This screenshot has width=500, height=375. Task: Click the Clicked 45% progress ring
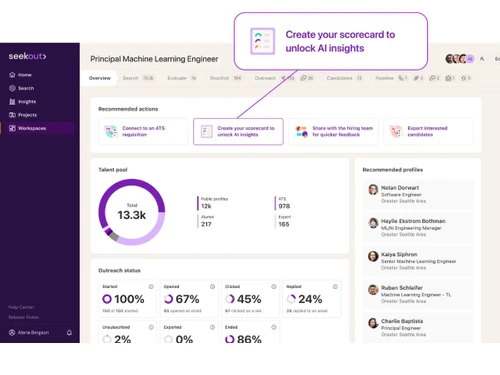pos(230,299)
